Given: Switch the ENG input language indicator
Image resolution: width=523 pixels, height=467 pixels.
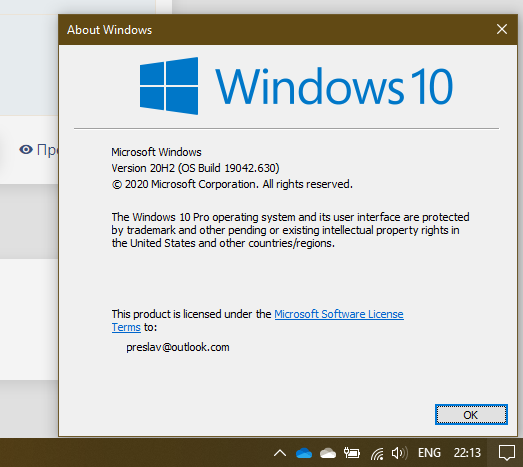Looking at the screenshot, I should (429, 453).
